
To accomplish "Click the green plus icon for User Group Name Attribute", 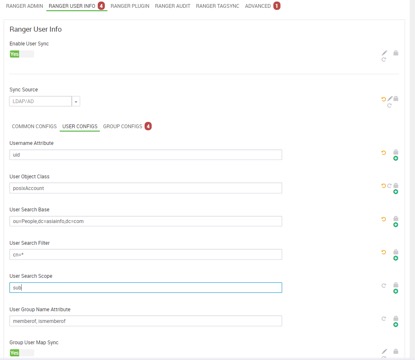I will pyautogui.click(x=396, y=325).
